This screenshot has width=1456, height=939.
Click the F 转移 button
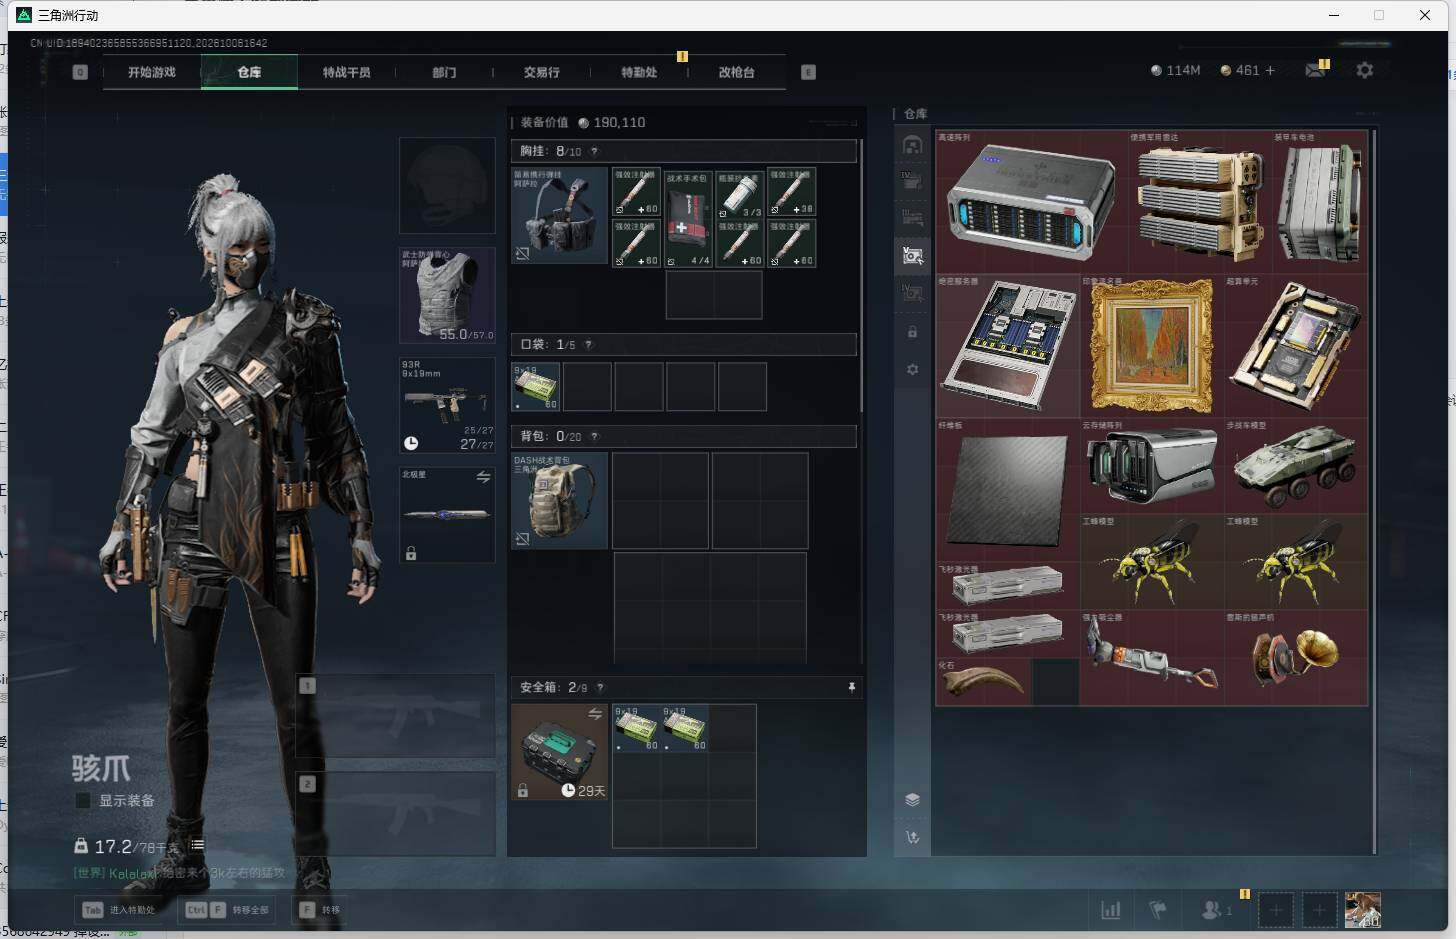(x=320, y=910)
